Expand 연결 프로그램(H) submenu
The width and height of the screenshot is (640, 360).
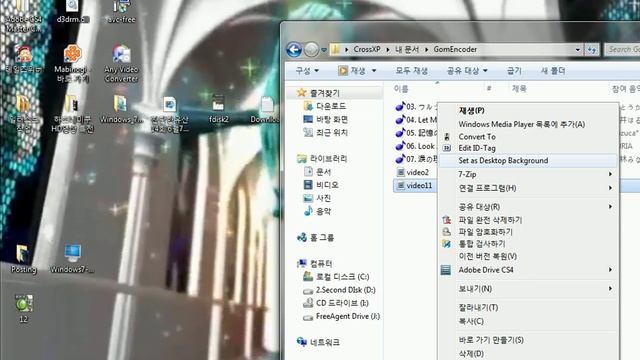point(528,188)
